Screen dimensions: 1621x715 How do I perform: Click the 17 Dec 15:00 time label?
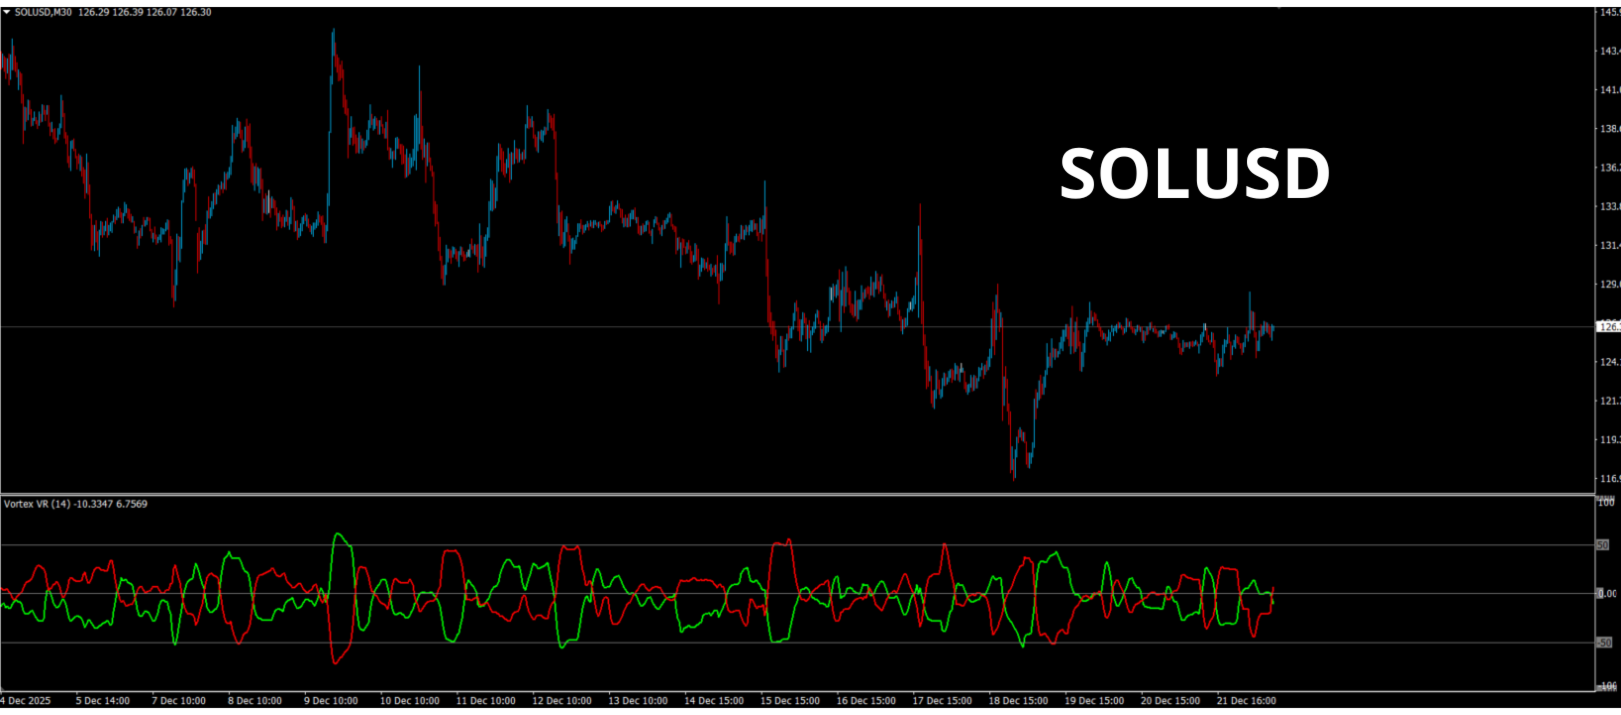point(941,701)
